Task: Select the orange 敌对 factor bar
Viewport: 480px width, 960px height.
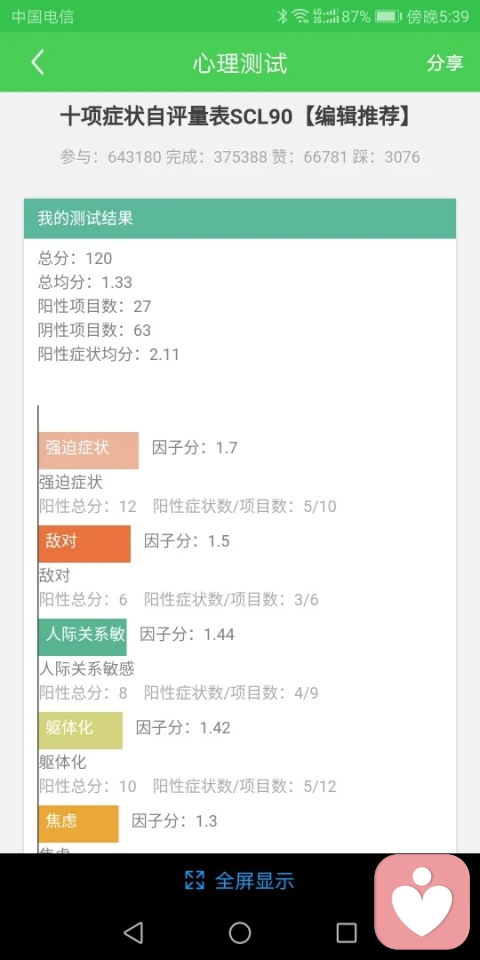Action: [84, 544]
